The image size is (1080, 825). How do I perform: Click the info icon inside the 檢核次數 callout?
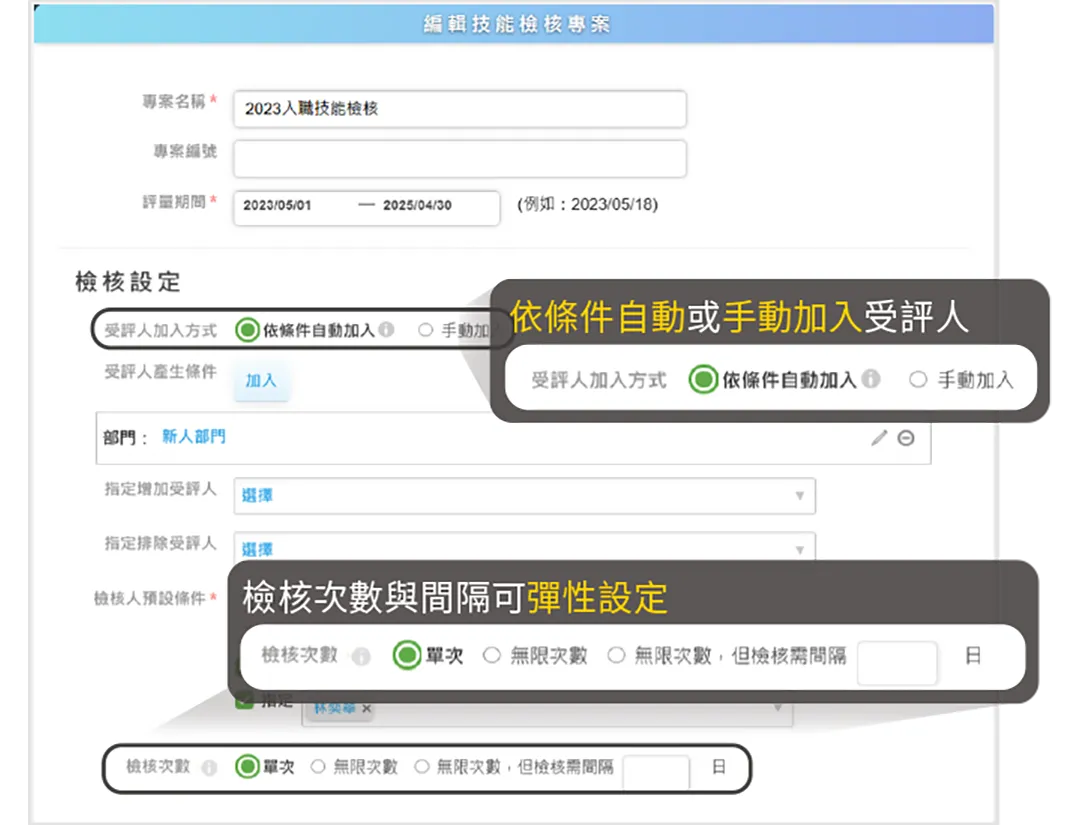point(361,655)
